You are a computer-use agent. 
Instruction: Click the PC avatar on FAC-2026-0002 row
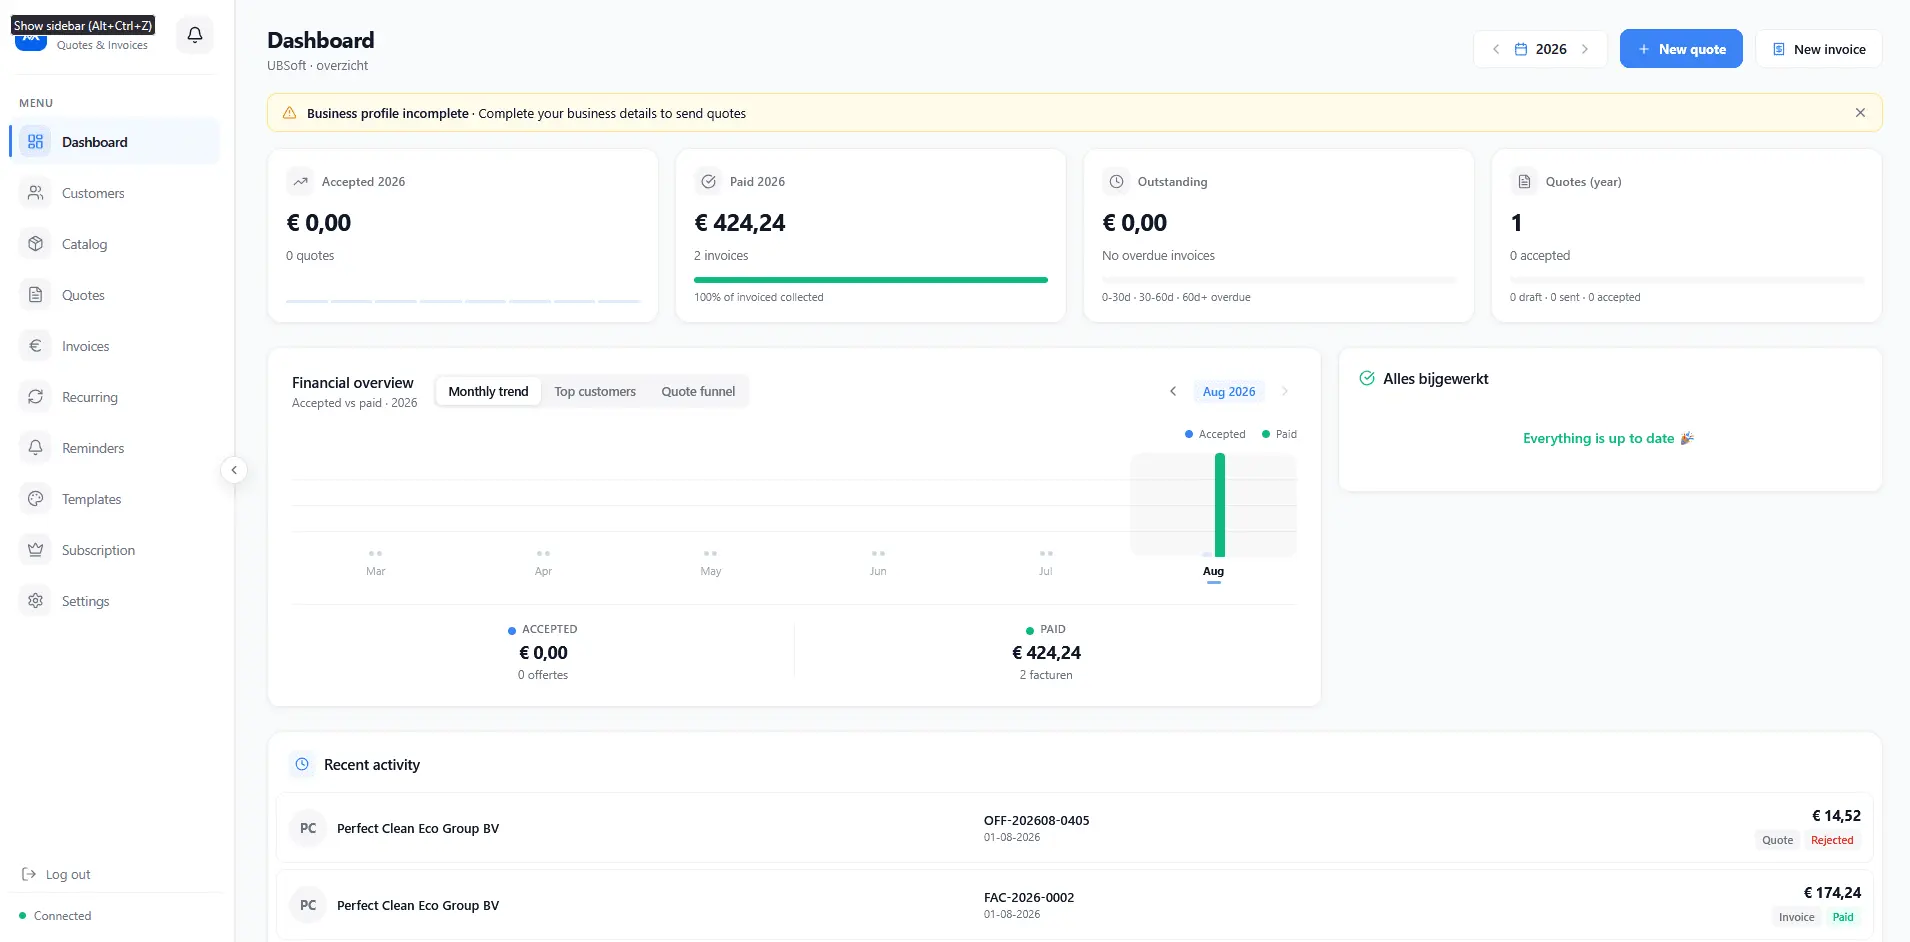308,905
